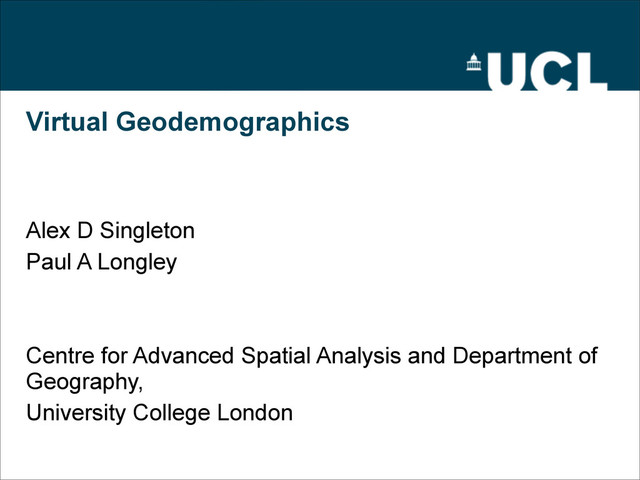
Task: Click the word "Virtual" in the title
Action: pyautogui.click(x=67, y=123)
